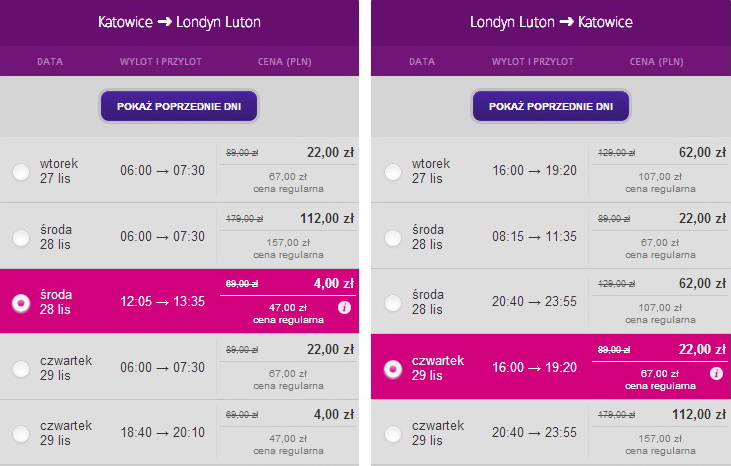Screen dimensions: 731x466
Task: Select środa 28 lis 06:00 outbound flight
Action: [21, 238]
